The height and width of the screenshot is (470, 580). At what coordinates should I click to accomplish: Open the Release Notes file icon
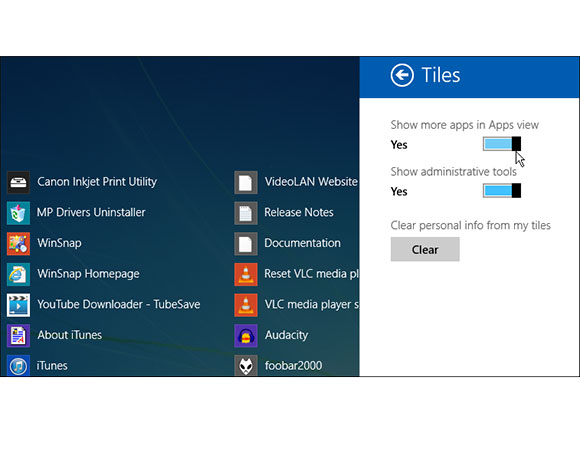point(246,213)
